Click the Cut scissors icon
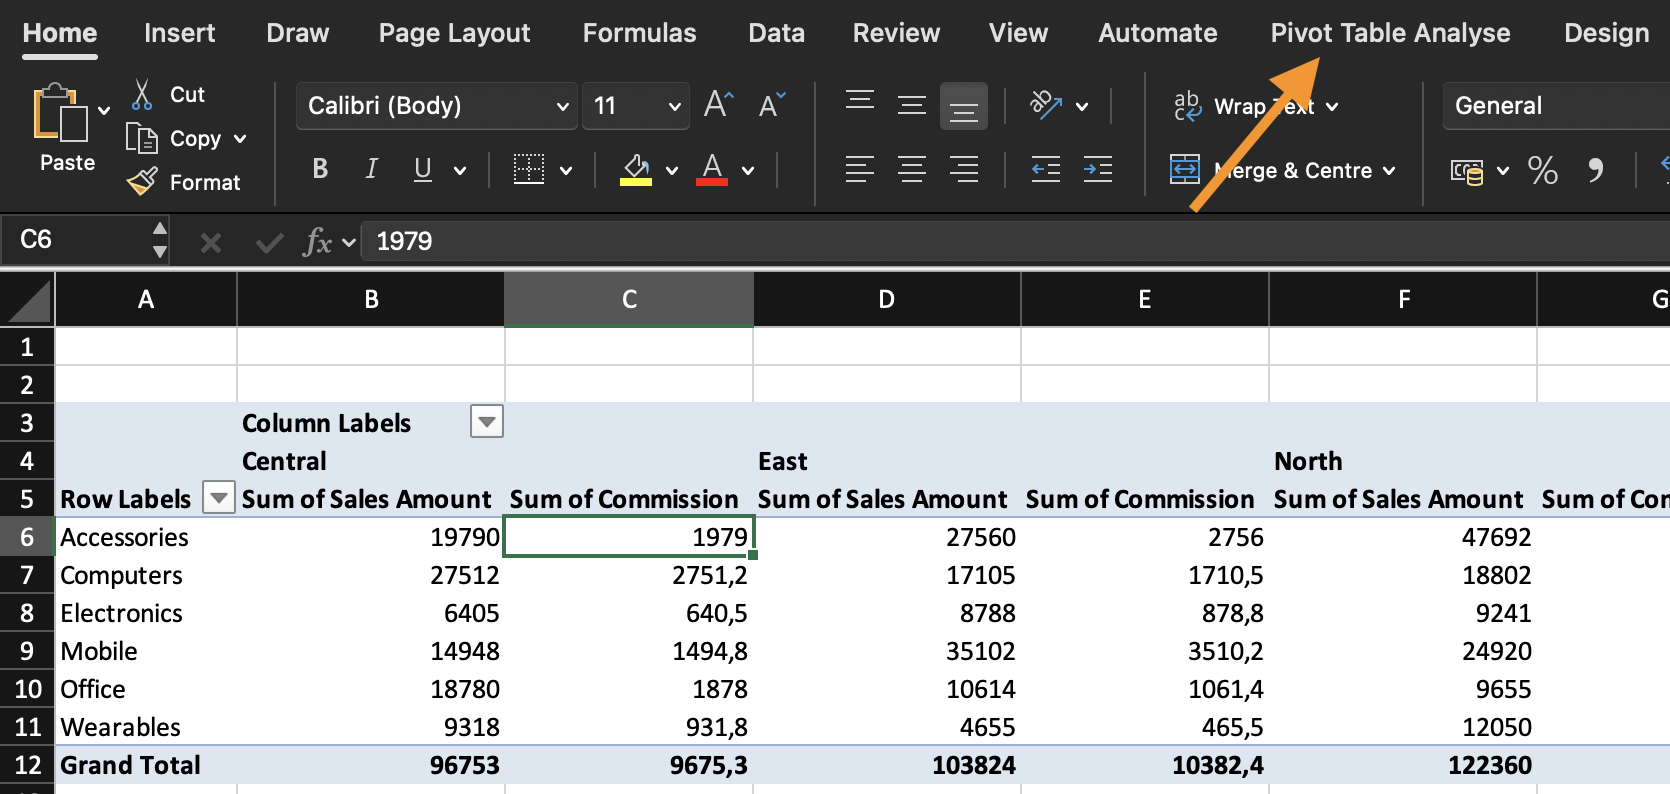The height and width of the screenshot is (794, 1670). tap(142, 95)
